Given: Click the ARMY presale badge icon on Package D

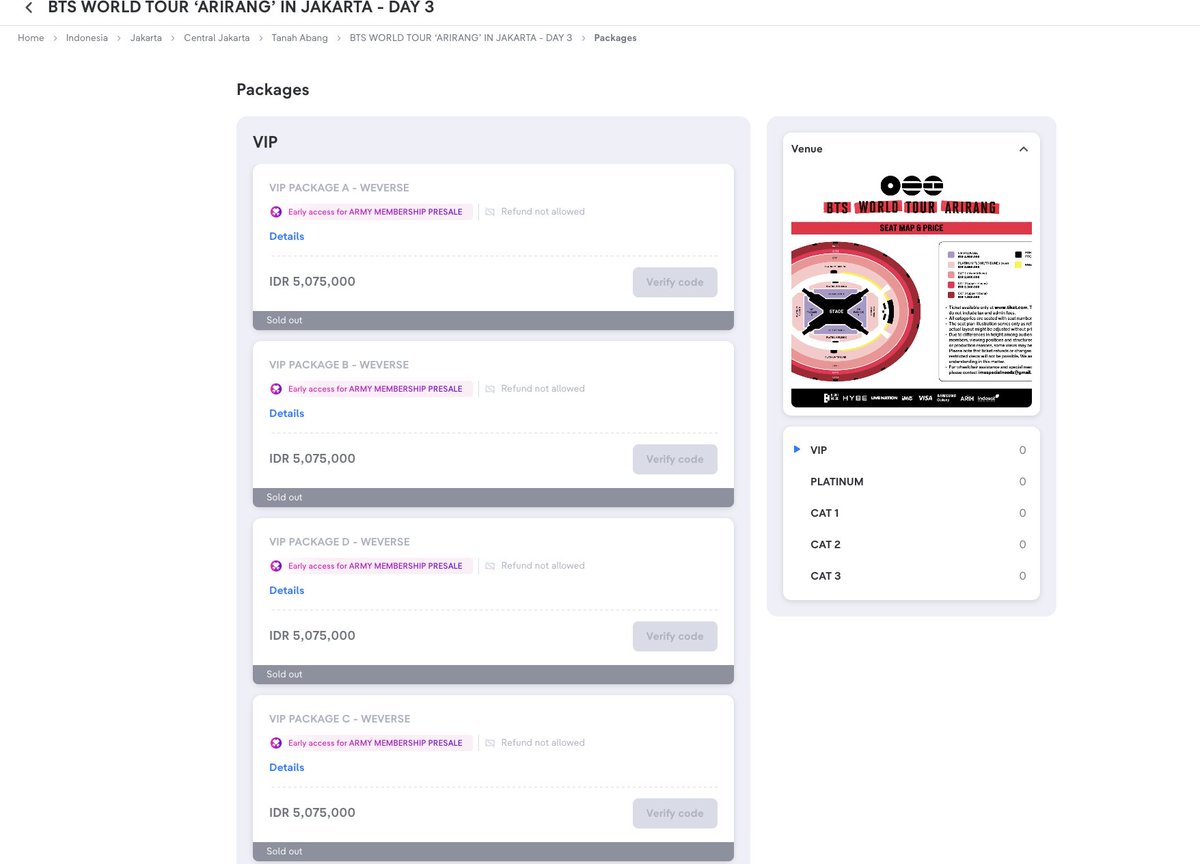Looking at the screenshot, I should click(277, 566).
